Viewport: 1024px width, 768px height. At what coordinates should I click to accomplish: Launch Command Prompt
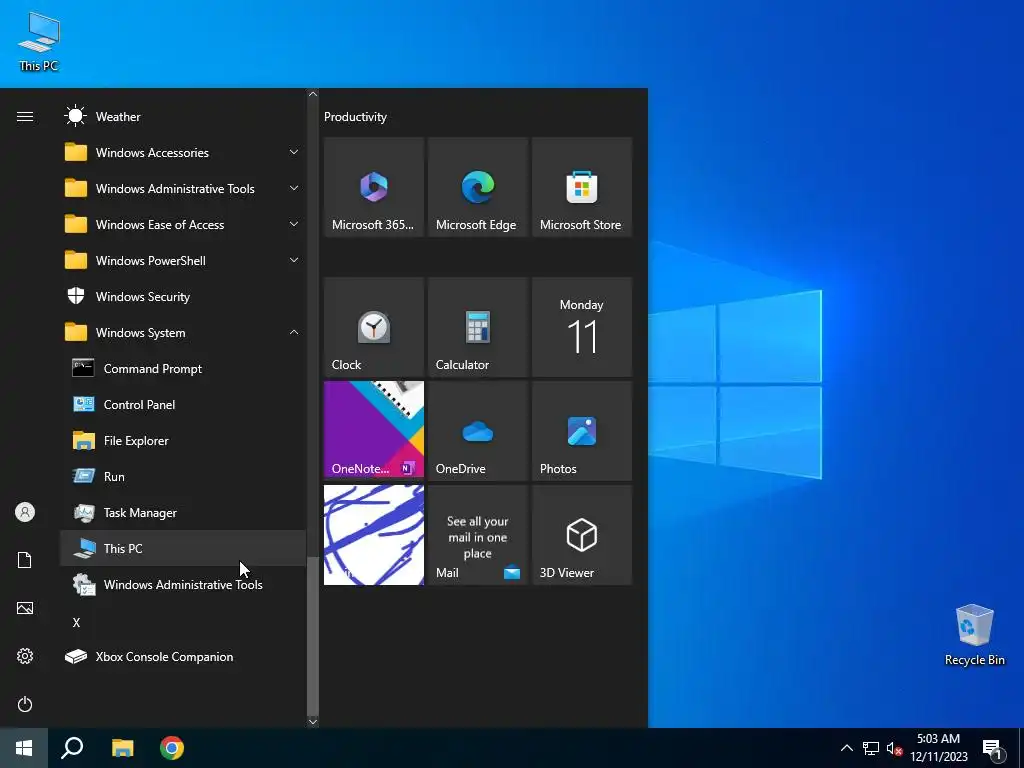[183, 368]
